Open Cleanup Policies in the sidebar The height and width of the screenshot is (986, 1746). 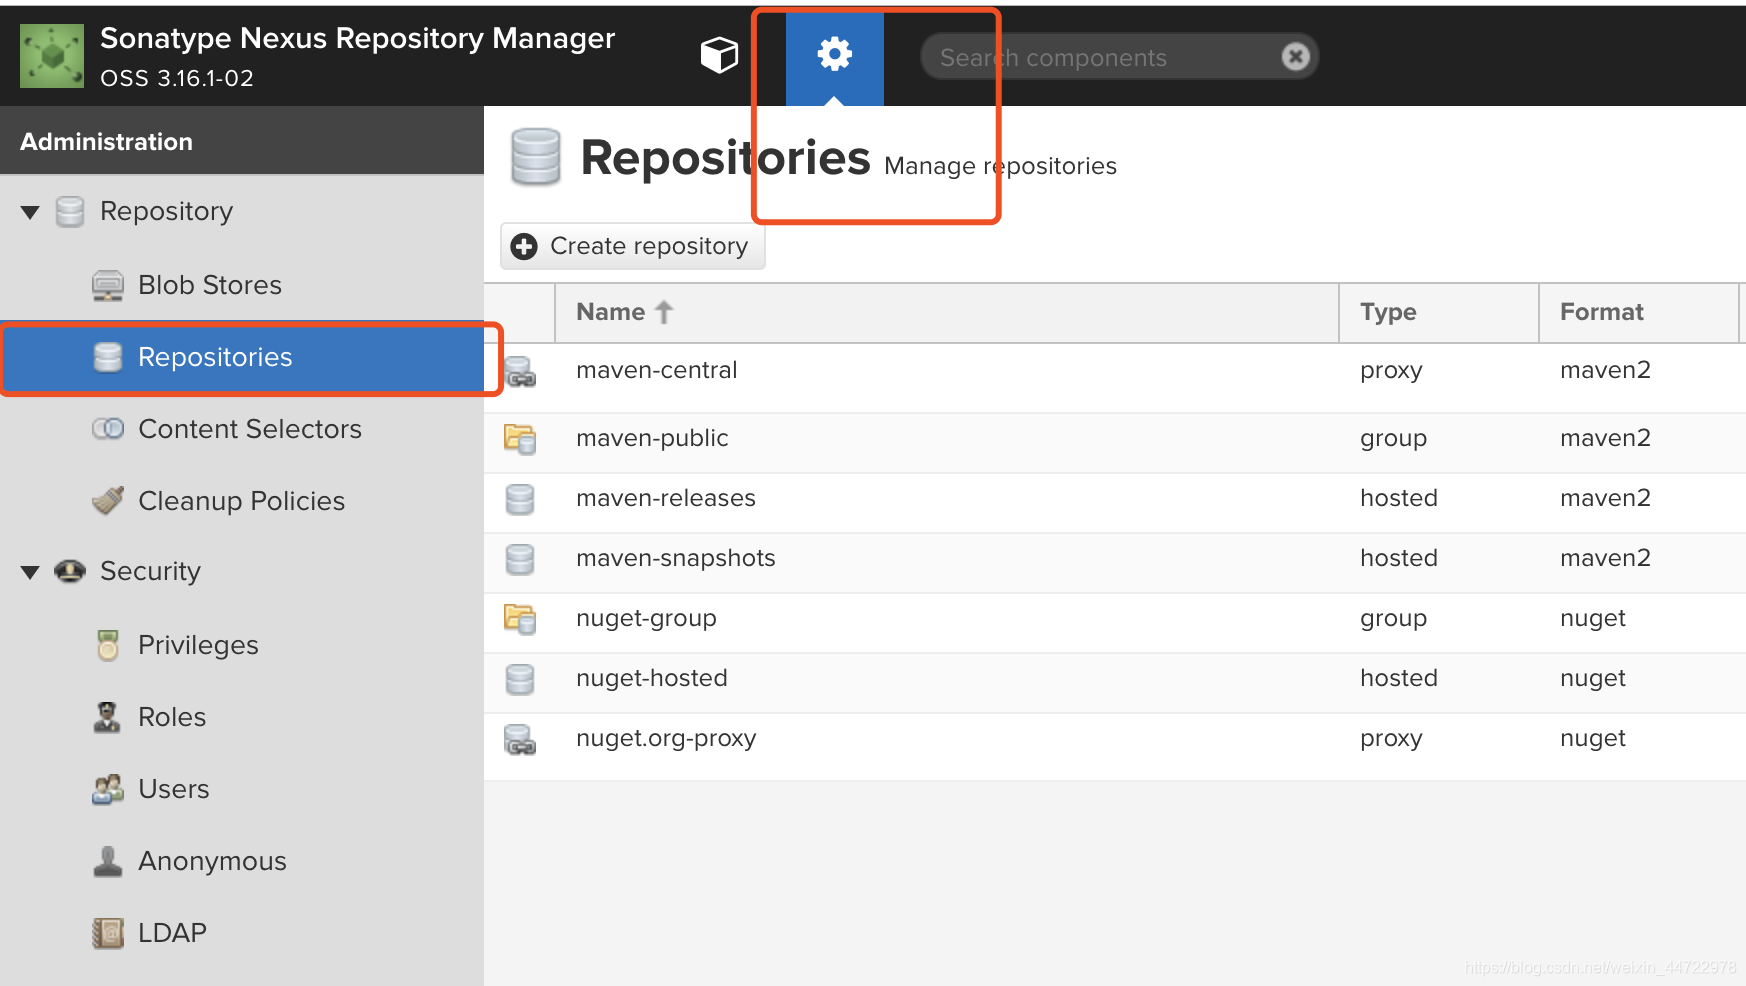click(241, 501)
